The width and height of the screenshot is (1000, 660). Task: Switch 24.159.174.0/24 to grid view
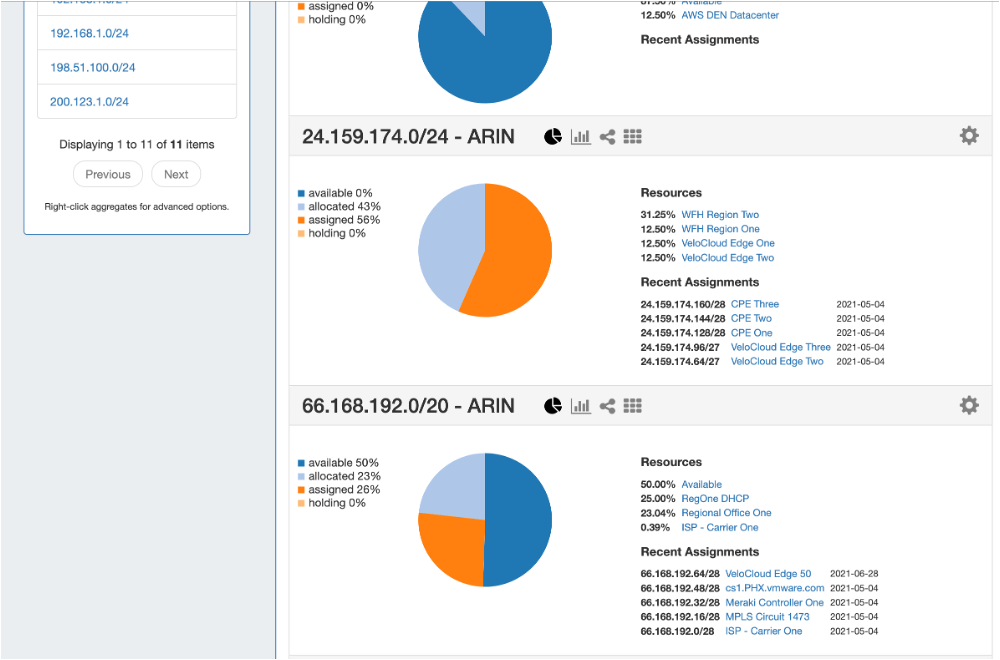pos(632,137)
